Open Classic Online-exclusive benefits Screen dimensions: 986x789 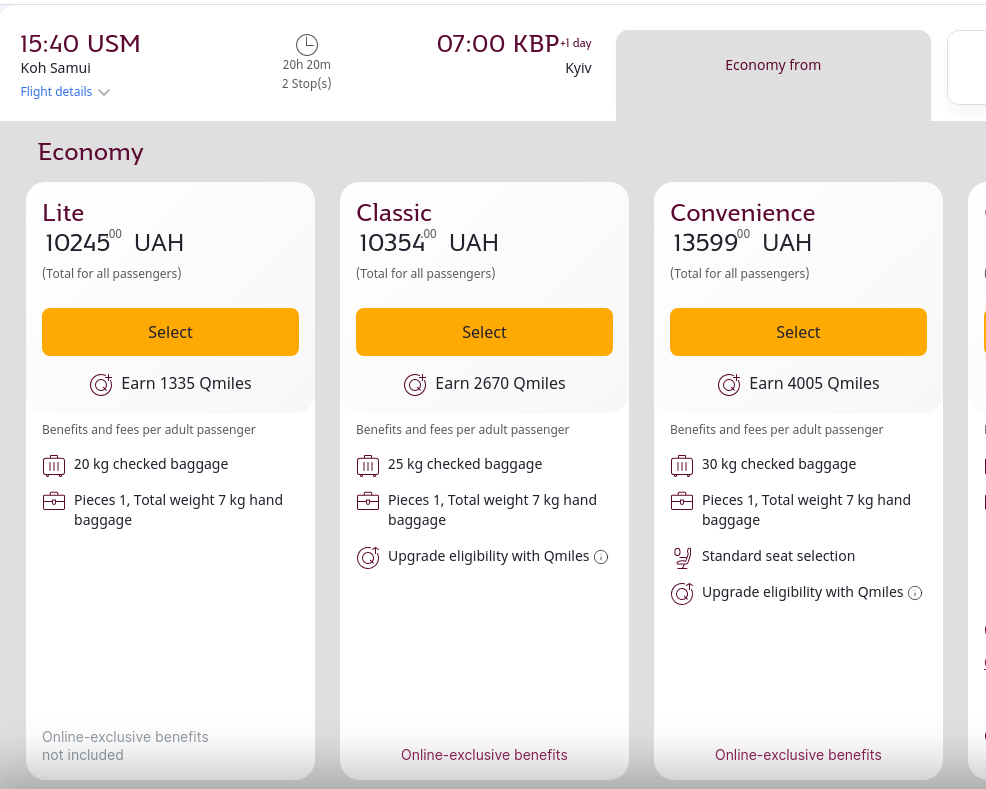click(x=484, y=755)
